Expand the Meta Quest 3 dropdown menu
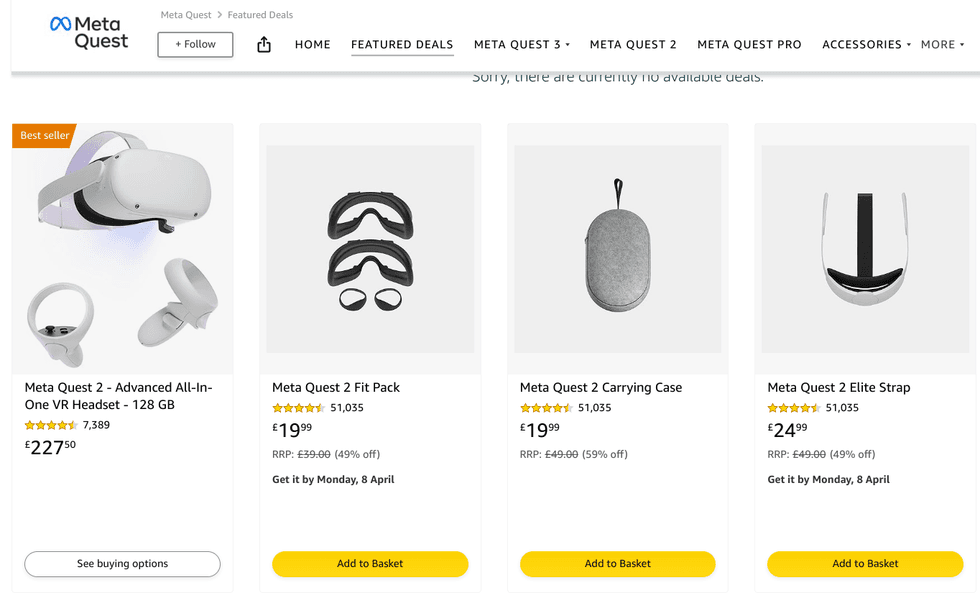Screen dimensions: 980x601 (x=521, y=45)
